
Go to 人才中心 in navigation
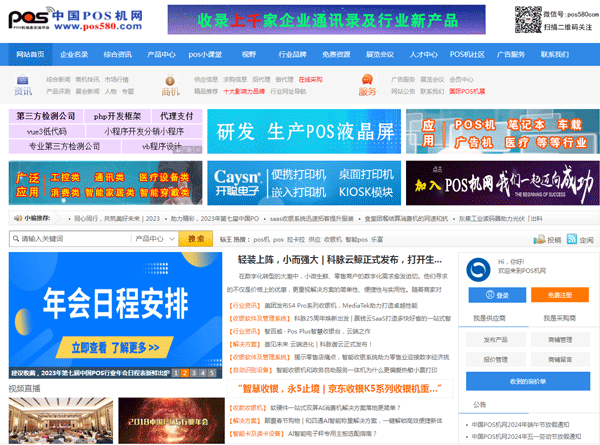(x=423, y=54)
